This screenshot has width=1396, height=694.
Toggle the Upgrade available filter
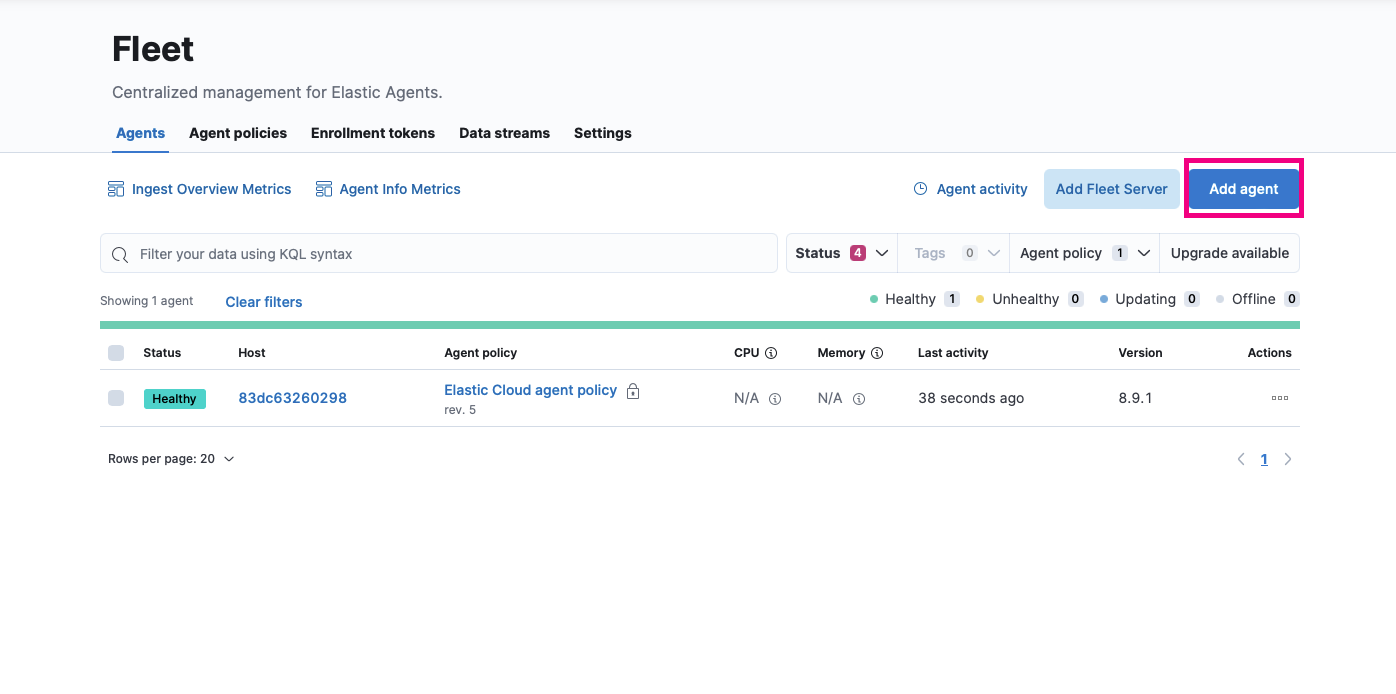(1229, 253)
